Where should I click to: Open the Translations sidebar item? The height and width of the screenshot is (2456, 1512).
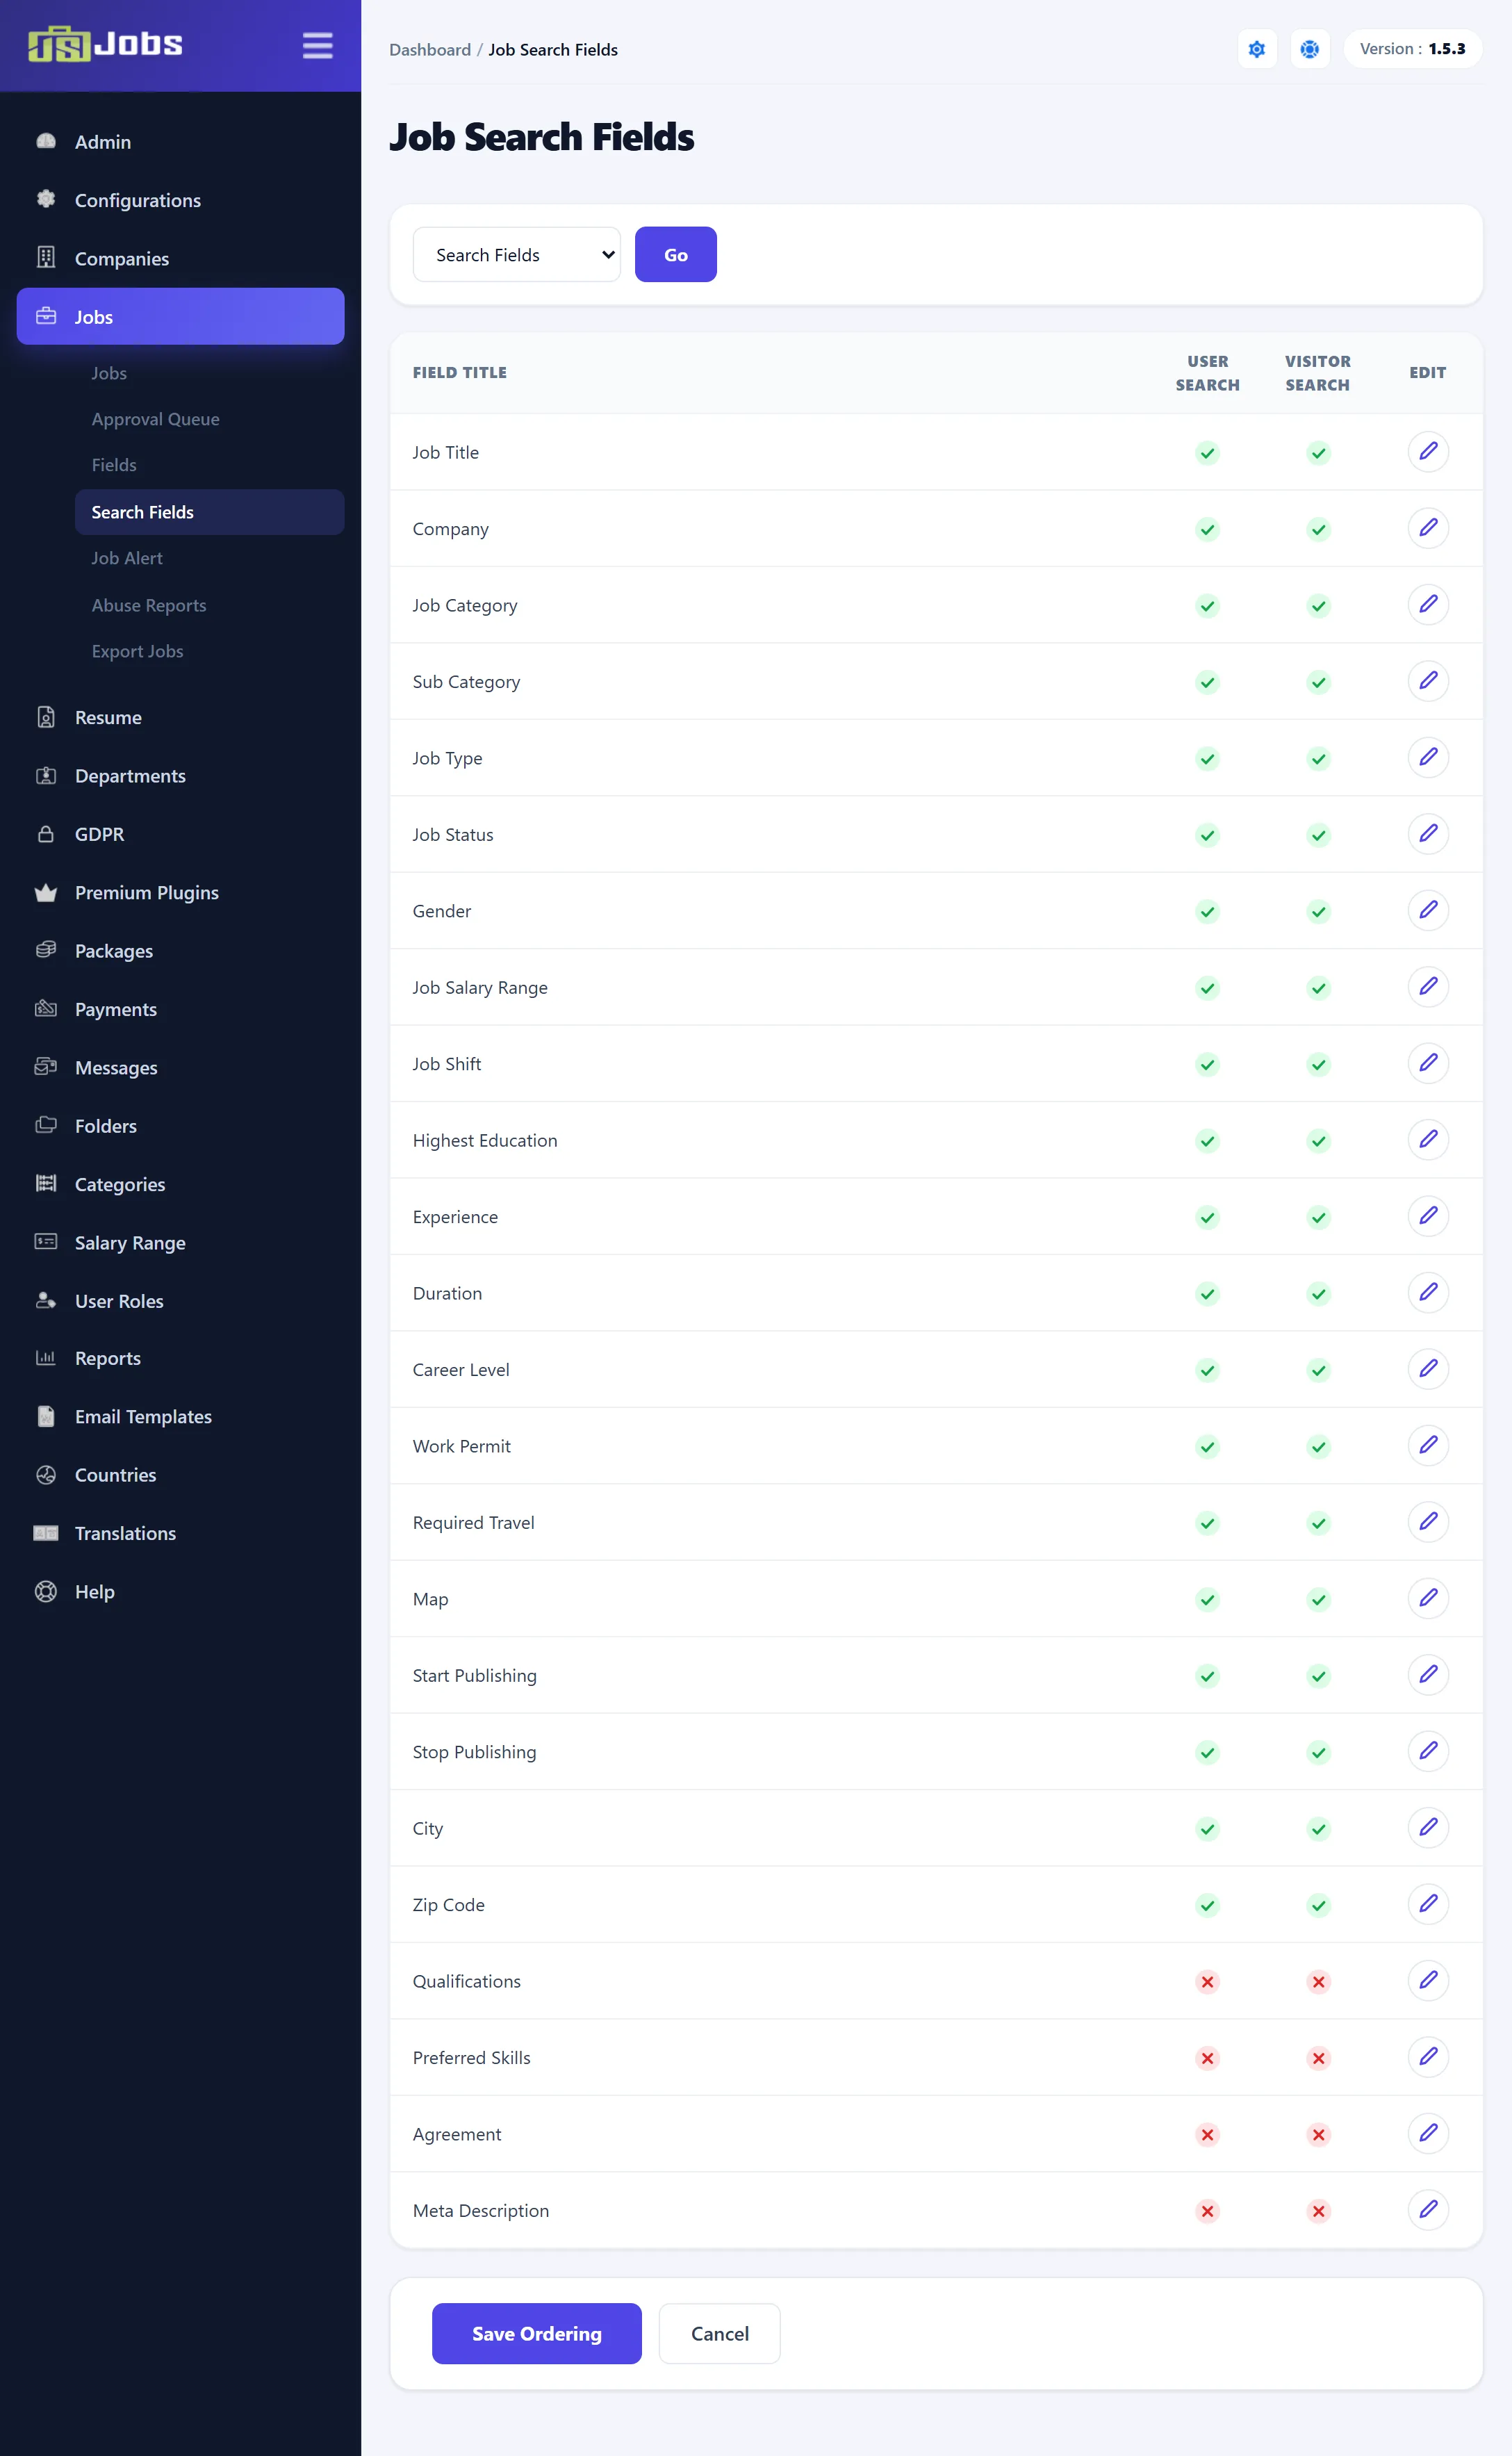click(181, 1533)
